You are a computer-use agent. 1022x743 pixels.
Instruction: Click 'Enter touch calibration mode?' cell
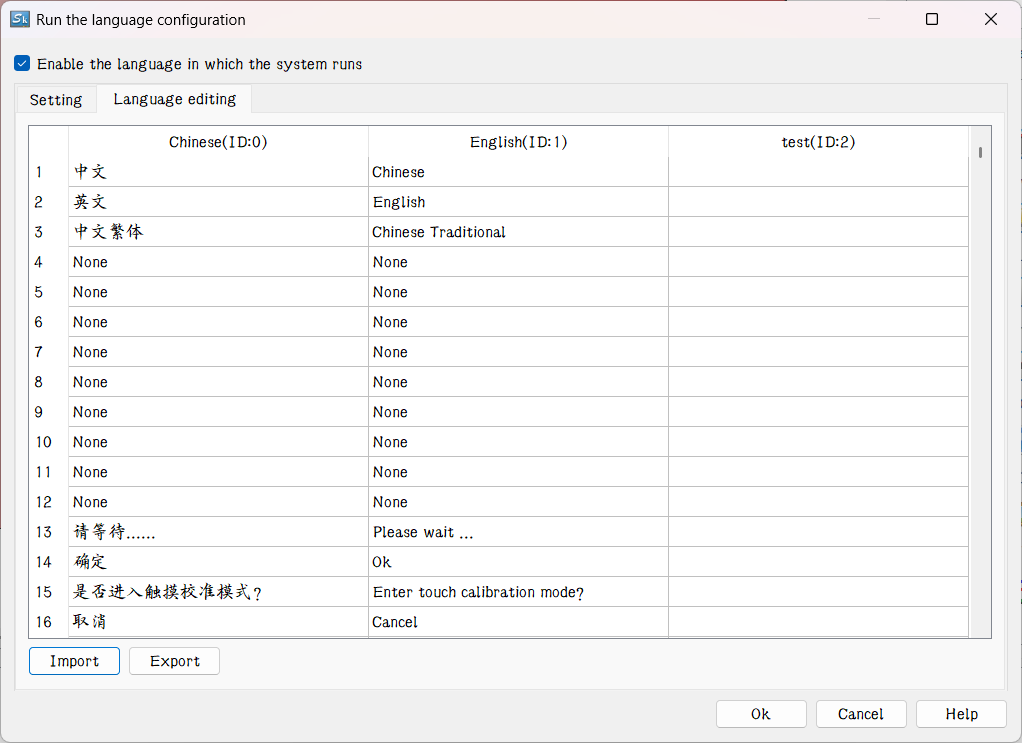[x=518, y=592]
